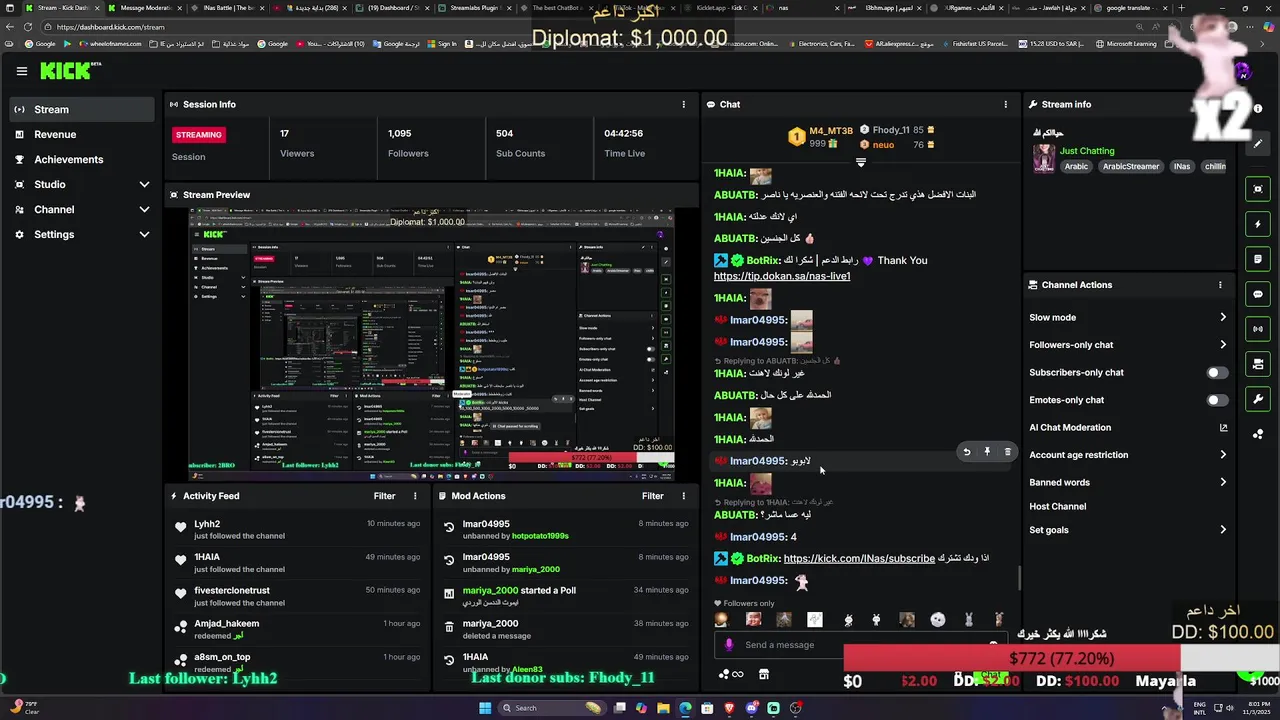
Task: Click the Arabic tag
Action: point(1076,167)
